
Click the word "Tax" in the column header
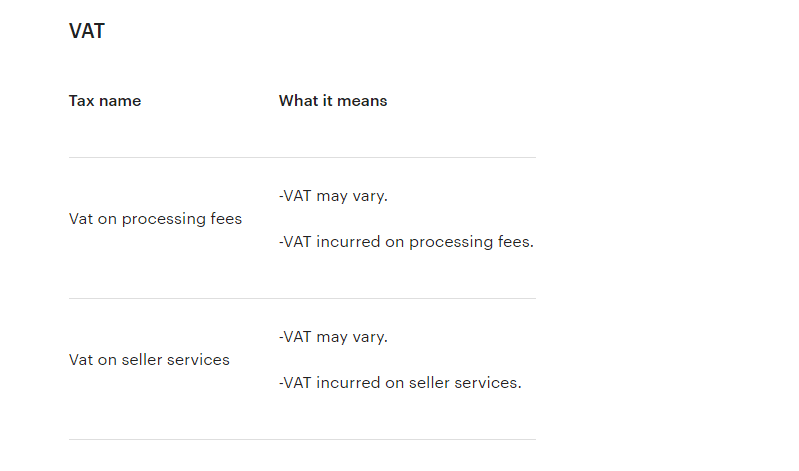pos(82,101)
